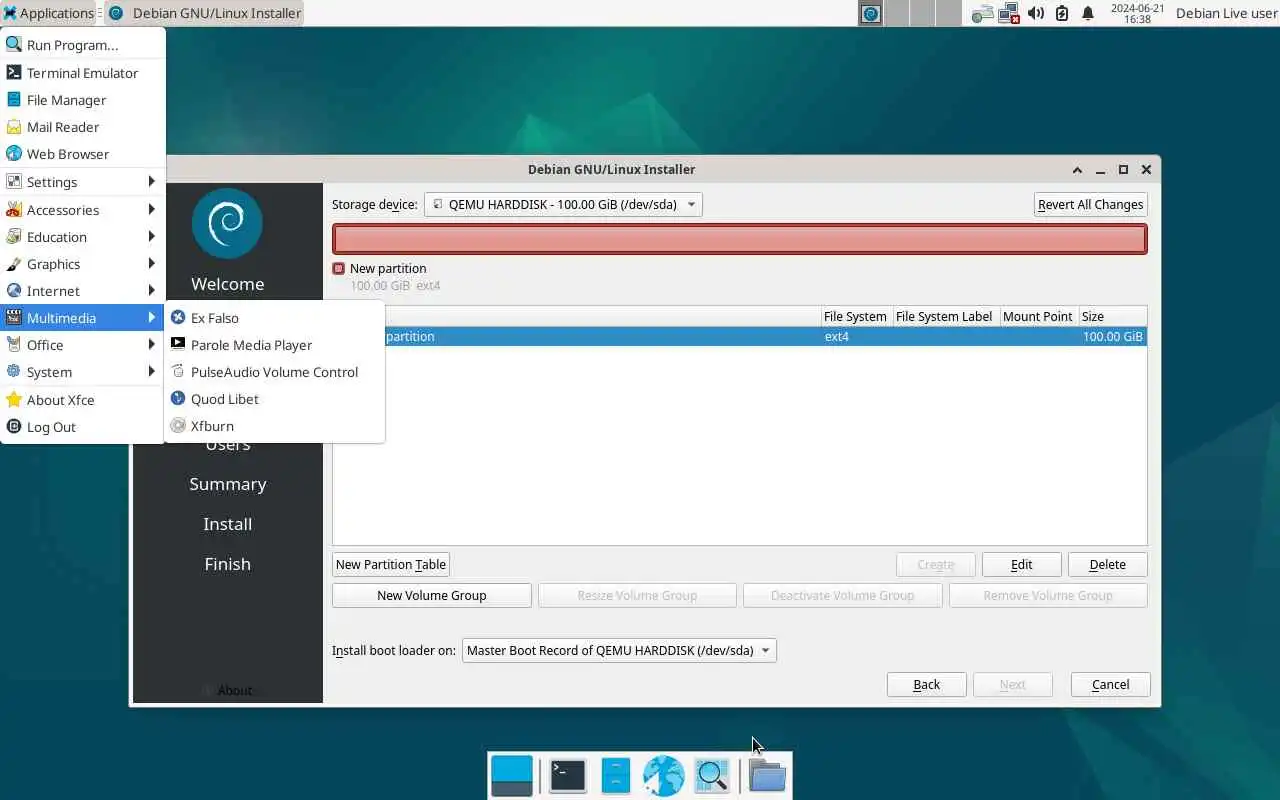The image size is (1280, 800).
Task: Expand the Office submenu
Action: [x=83, y=345]
